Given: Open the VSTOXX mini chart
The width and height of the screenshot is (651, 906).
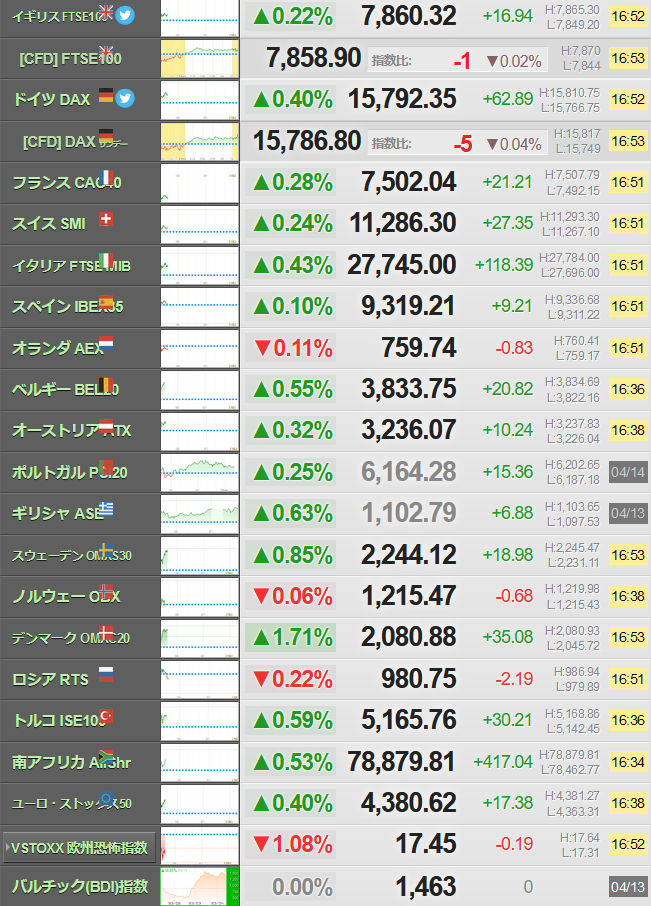Looking at the screenshot, I should [x=199, y=845].
